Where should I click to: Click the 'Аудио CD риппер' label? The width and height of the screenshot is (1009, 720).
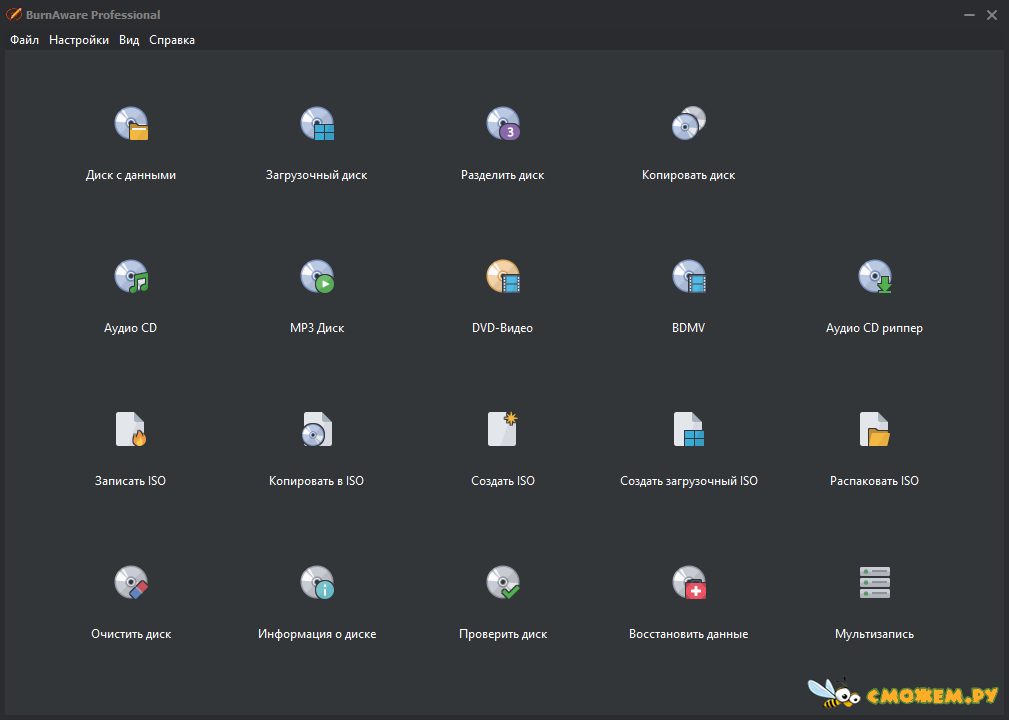tap(875, 328)
